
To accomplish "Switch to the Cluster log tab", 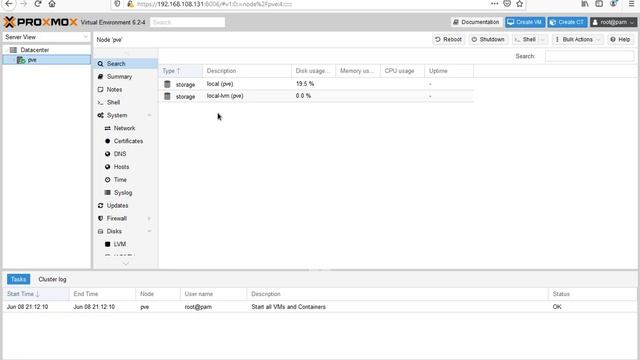I will coord(52,280).
